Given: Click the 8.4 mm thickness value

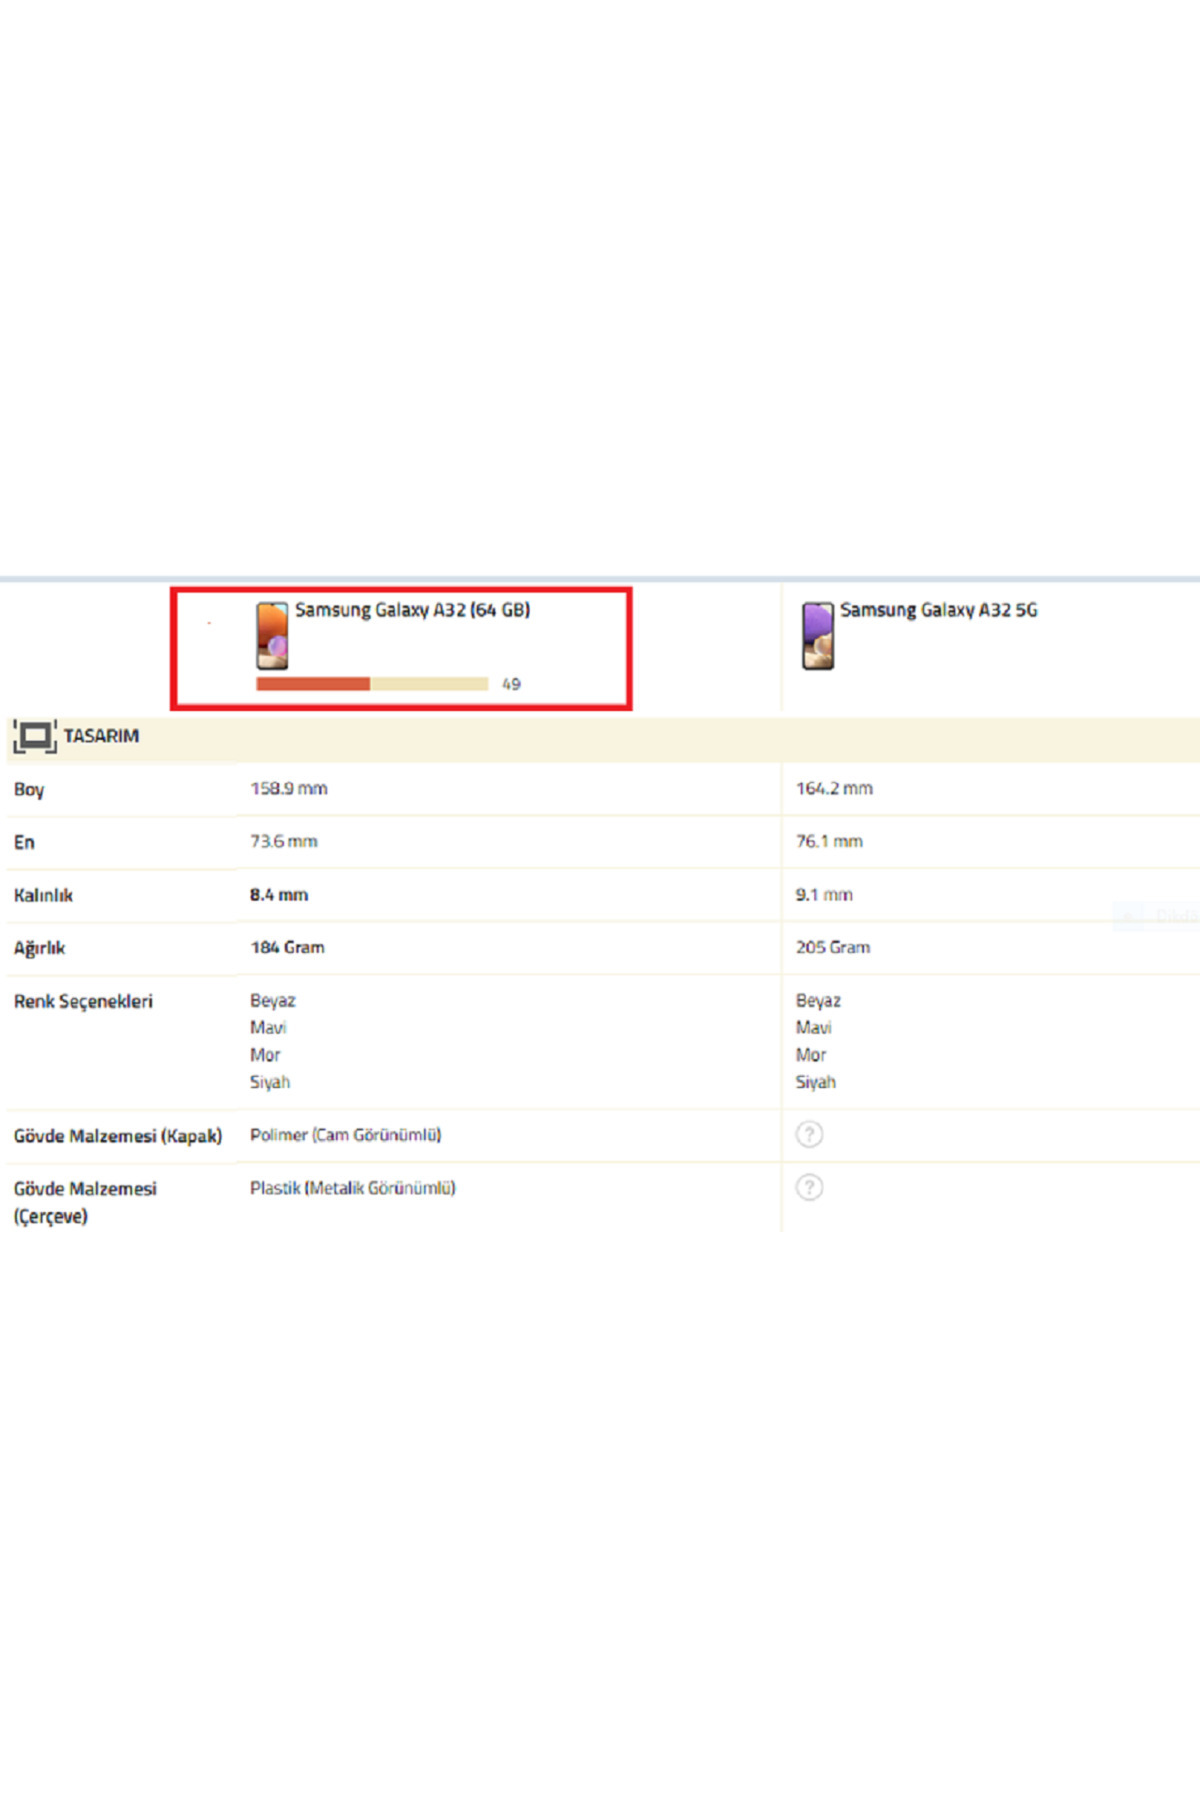Looking at the screenshot, I should point(279,895).
